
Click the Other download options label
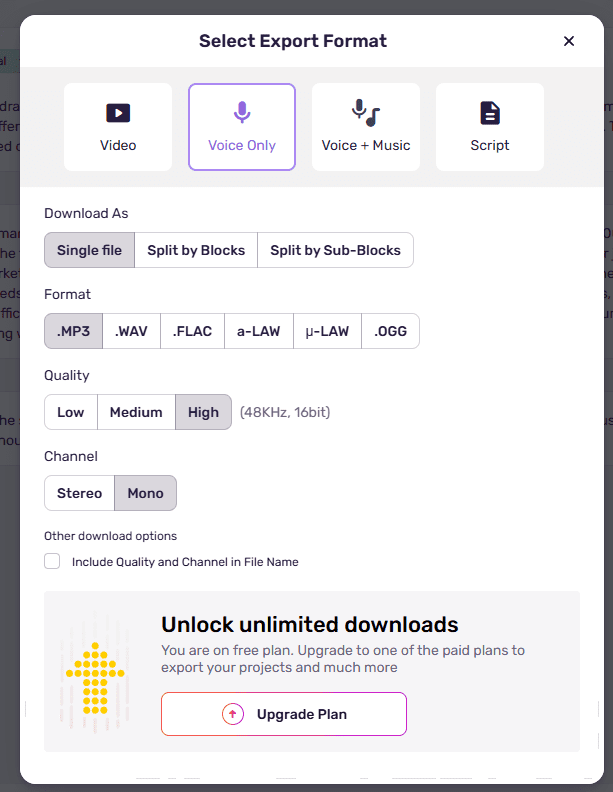coord(111,536)
